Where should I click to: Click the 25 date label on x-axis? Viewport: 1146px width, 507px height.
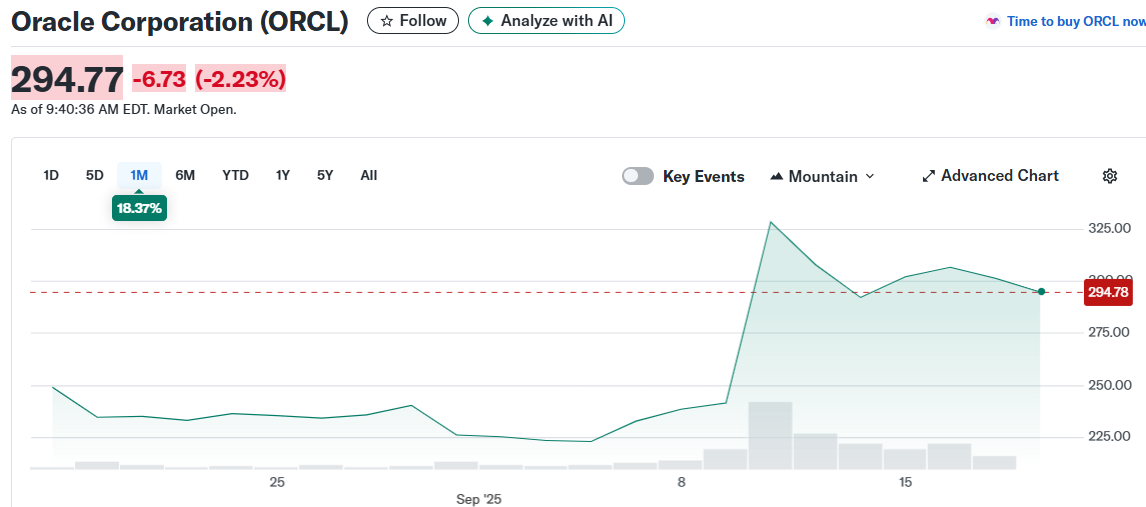pos(277,482)
